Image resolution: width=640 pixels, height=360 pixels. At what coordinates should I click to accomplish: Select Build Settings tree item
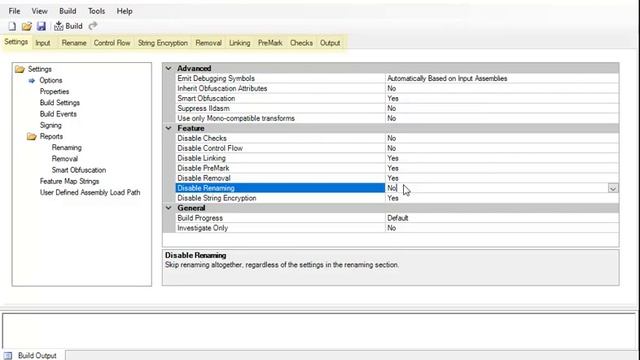point(60,103)
